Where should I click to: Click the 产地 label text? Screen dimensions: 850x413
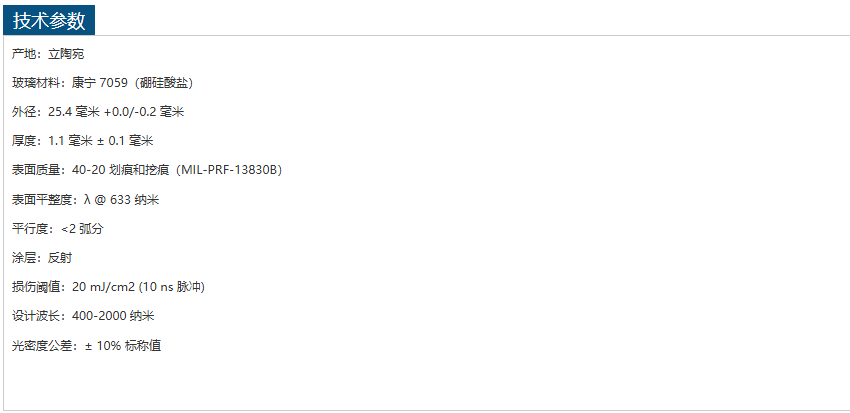pyautogui.click(x=24, y=53)
